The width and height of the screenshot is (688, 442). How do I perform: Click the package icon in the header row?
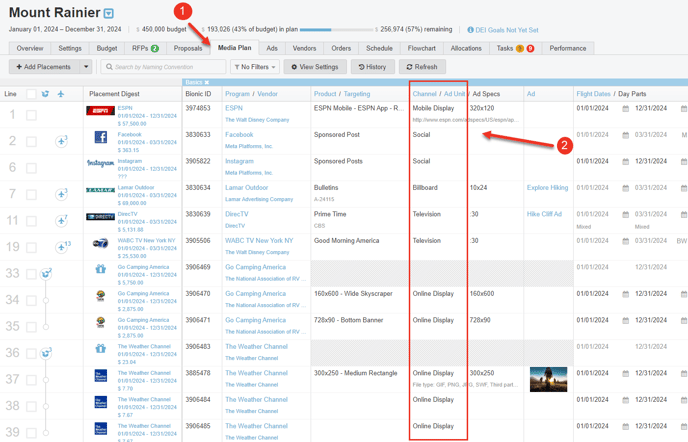pyautogui.click(x=45, y=94)
